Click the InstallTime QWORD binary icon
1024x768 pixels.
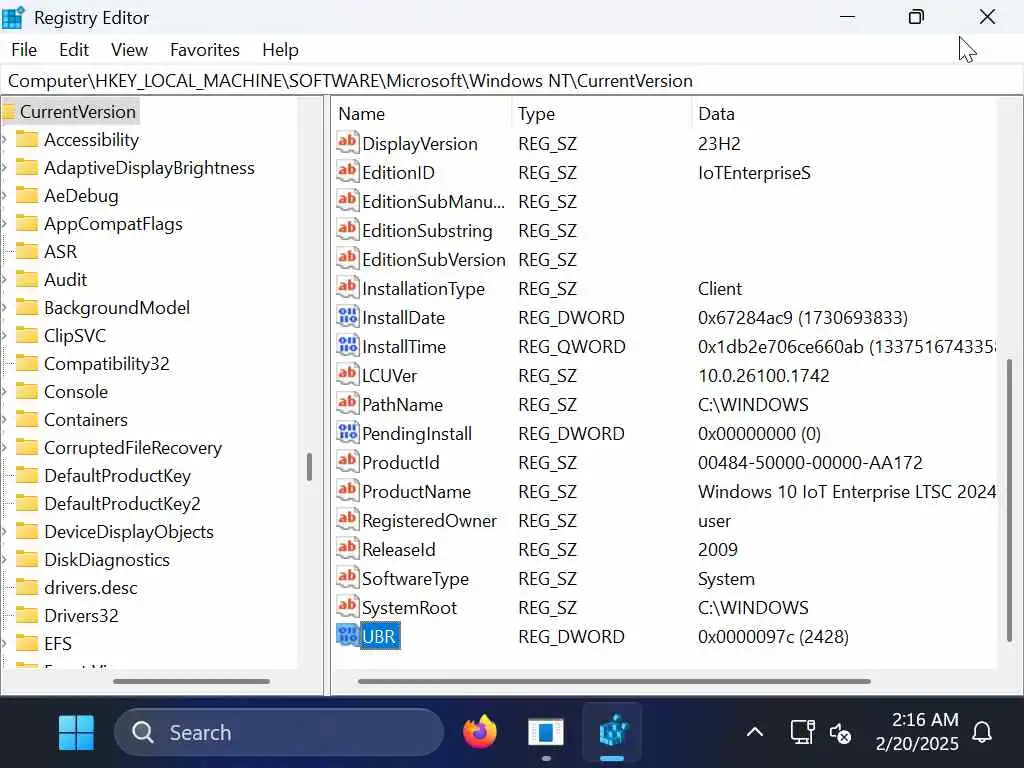pyautogui.click(x=347, y=345)
